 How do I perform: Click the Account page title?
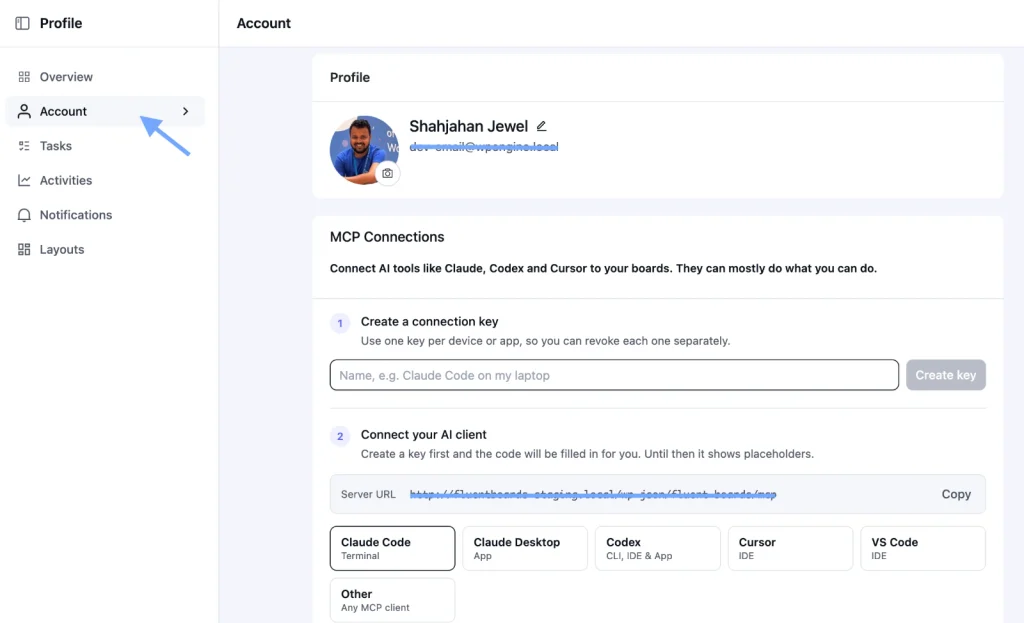click(263, 24)
